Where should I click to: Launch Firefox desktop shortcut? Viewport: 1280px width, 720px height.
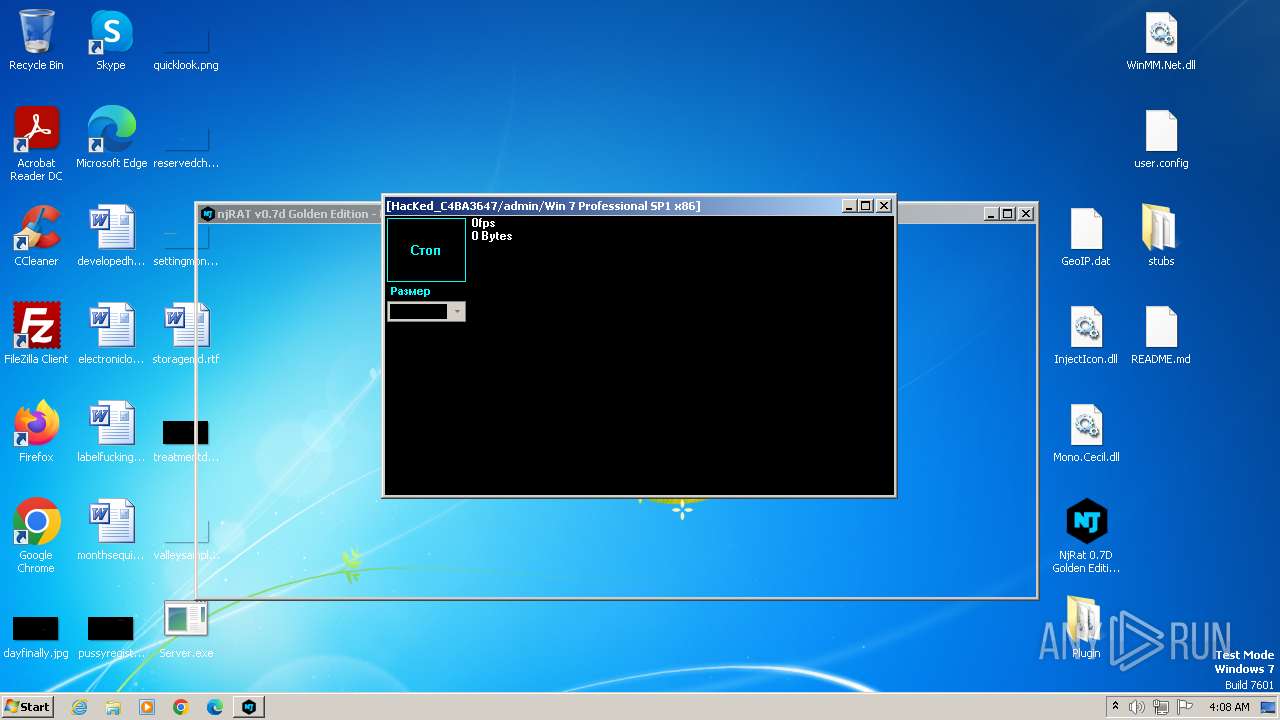click(x=36, y=433)
